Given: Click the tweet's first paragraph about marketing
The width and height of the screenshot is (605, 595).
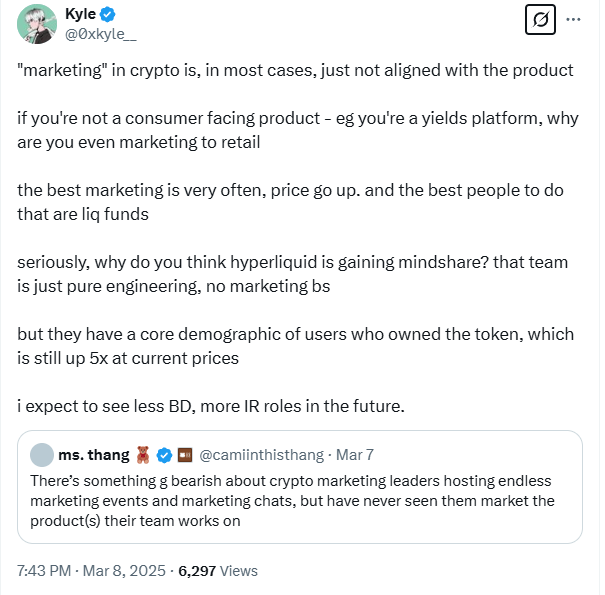Looking at the screenshot, I should point(295,71).
